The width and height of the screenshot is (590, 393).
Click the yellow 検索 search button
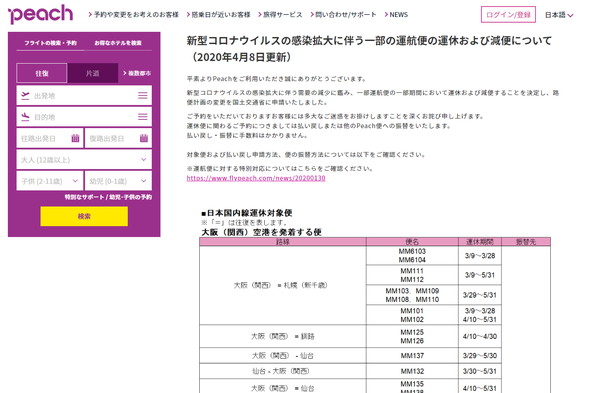[x=84, y=216]
